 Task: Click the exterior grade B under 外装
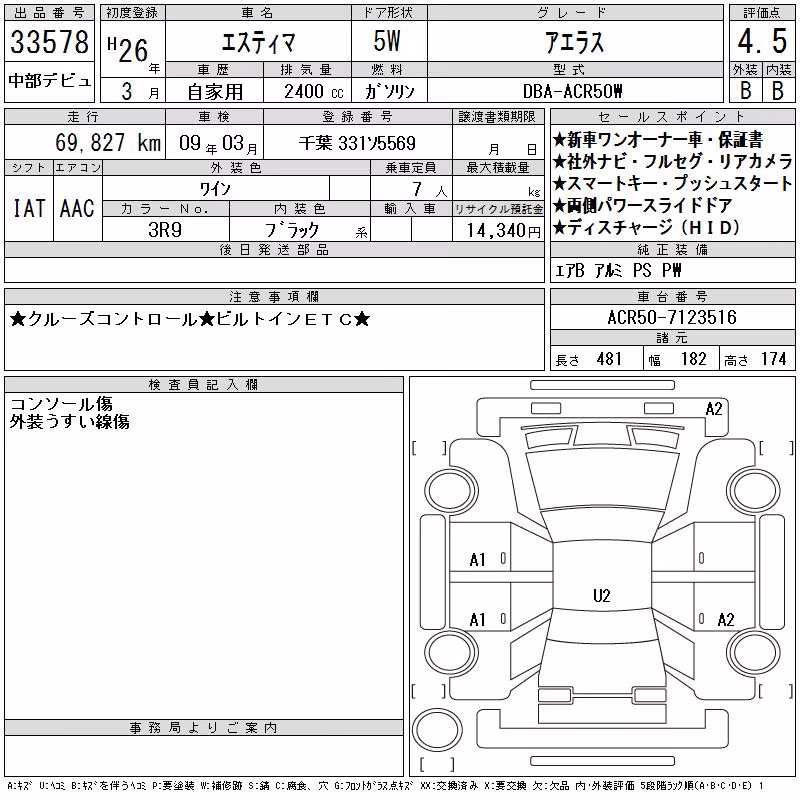coord(745,90)
